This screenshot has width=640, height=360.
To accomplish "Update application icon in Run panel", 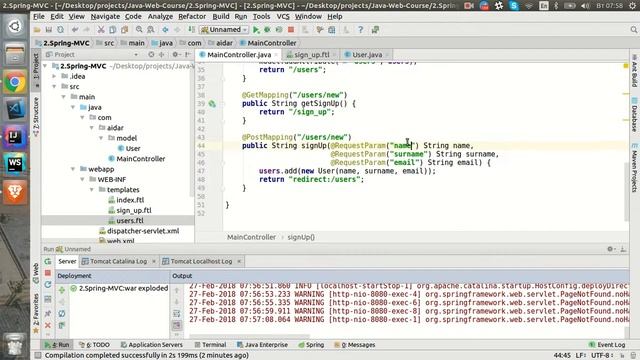I will pos(48,284).
